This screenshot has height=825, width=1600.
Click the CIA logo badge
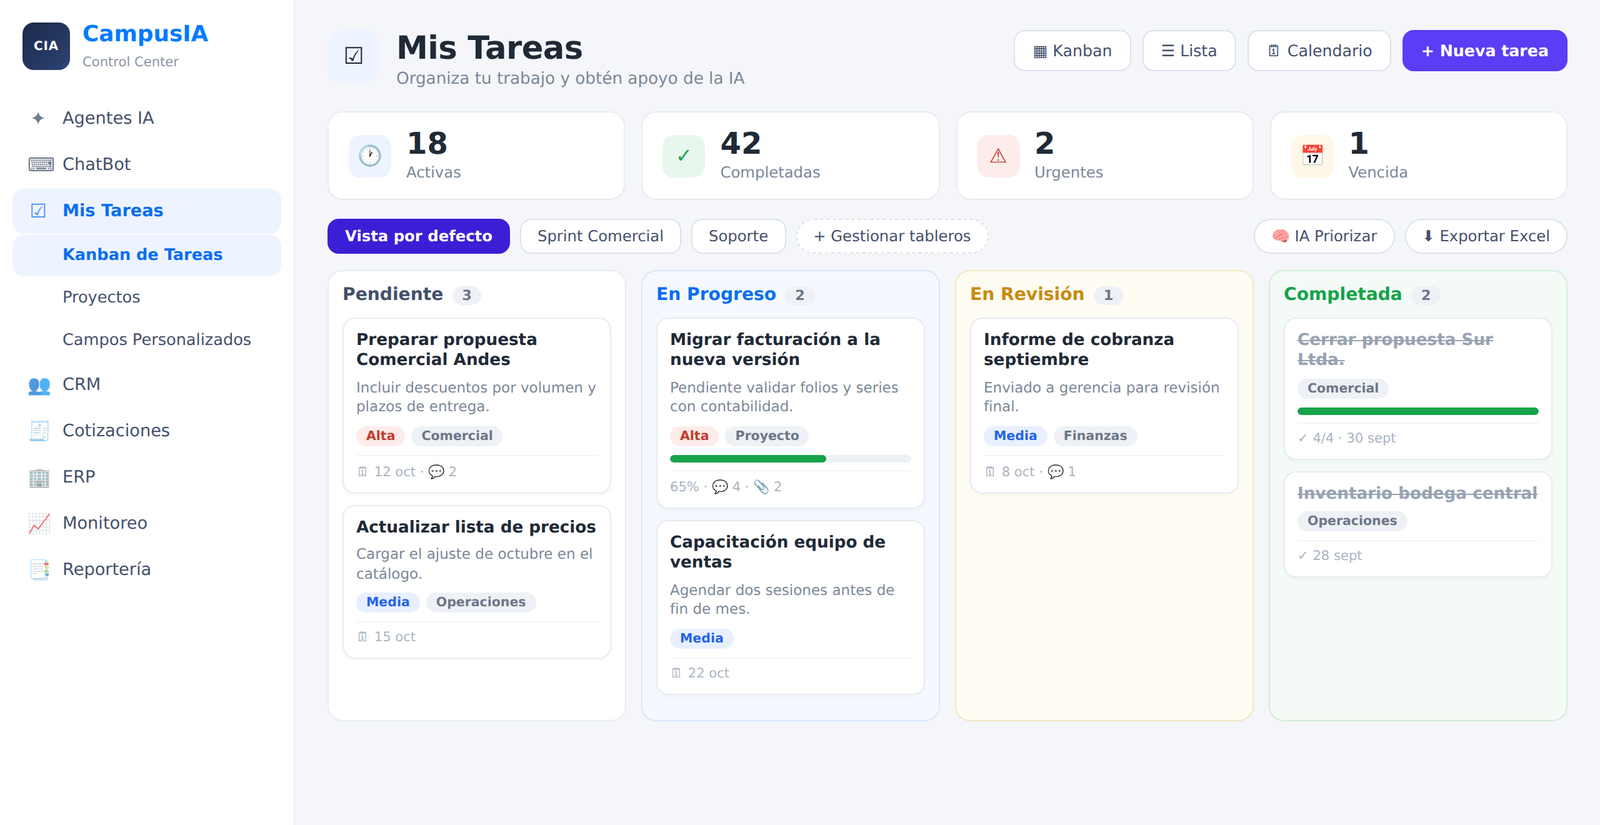[46, 46]
